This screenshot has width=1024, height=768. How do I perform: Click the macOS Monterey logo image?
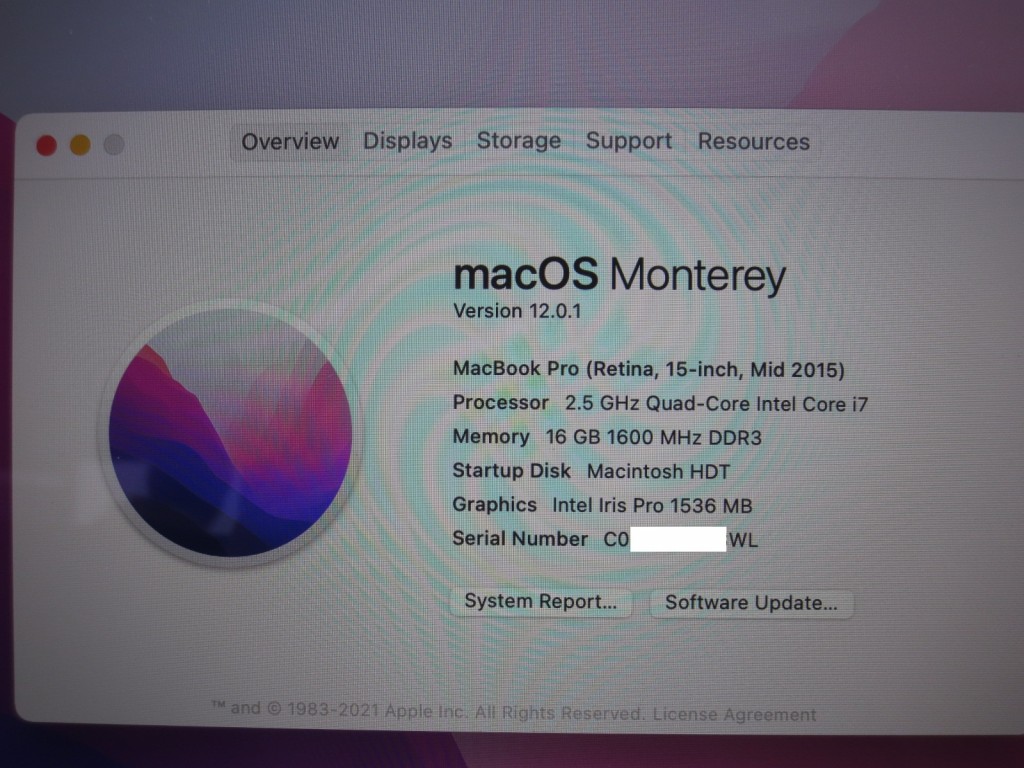[x=230, y=433]
